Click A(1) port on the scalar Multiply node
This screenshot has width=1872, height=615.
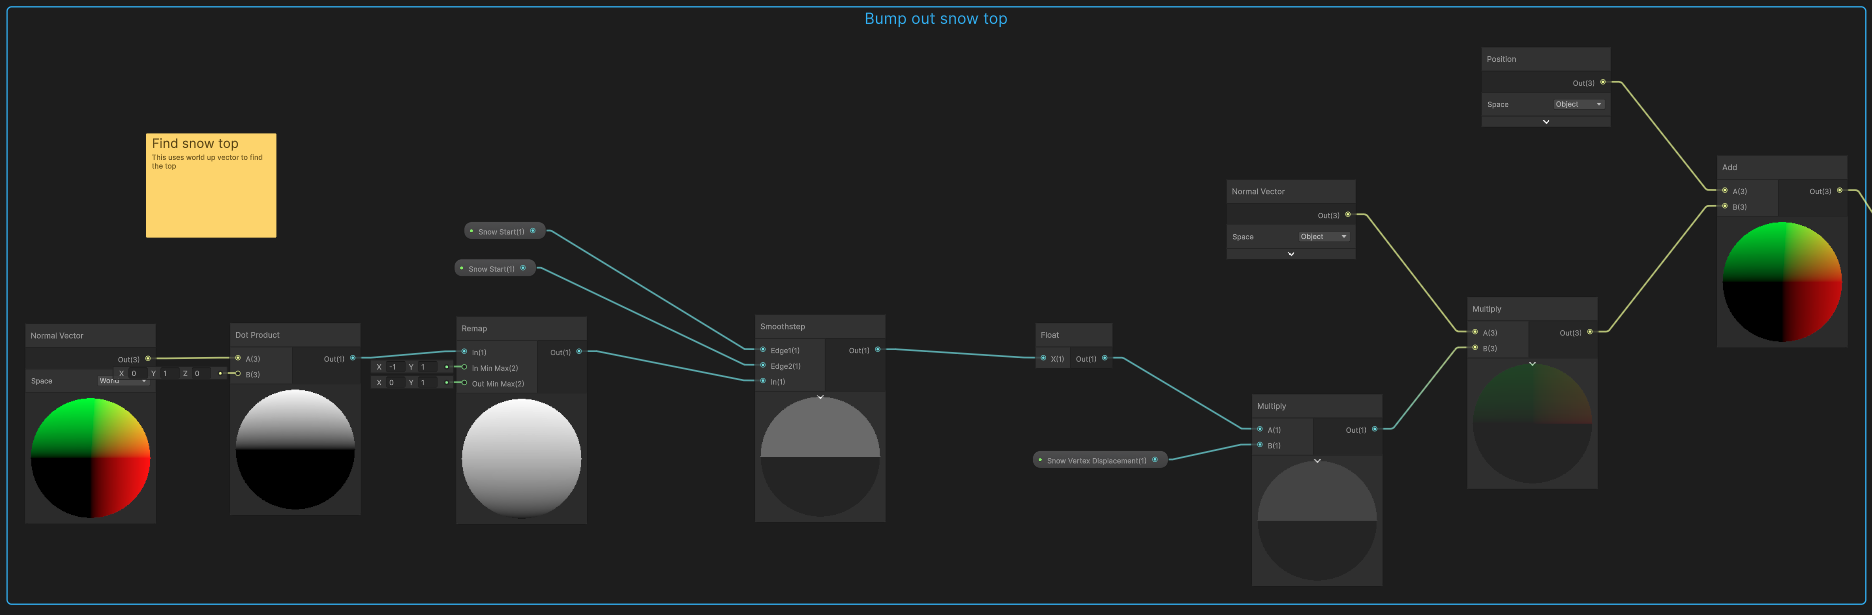[x=1260, y=429]
